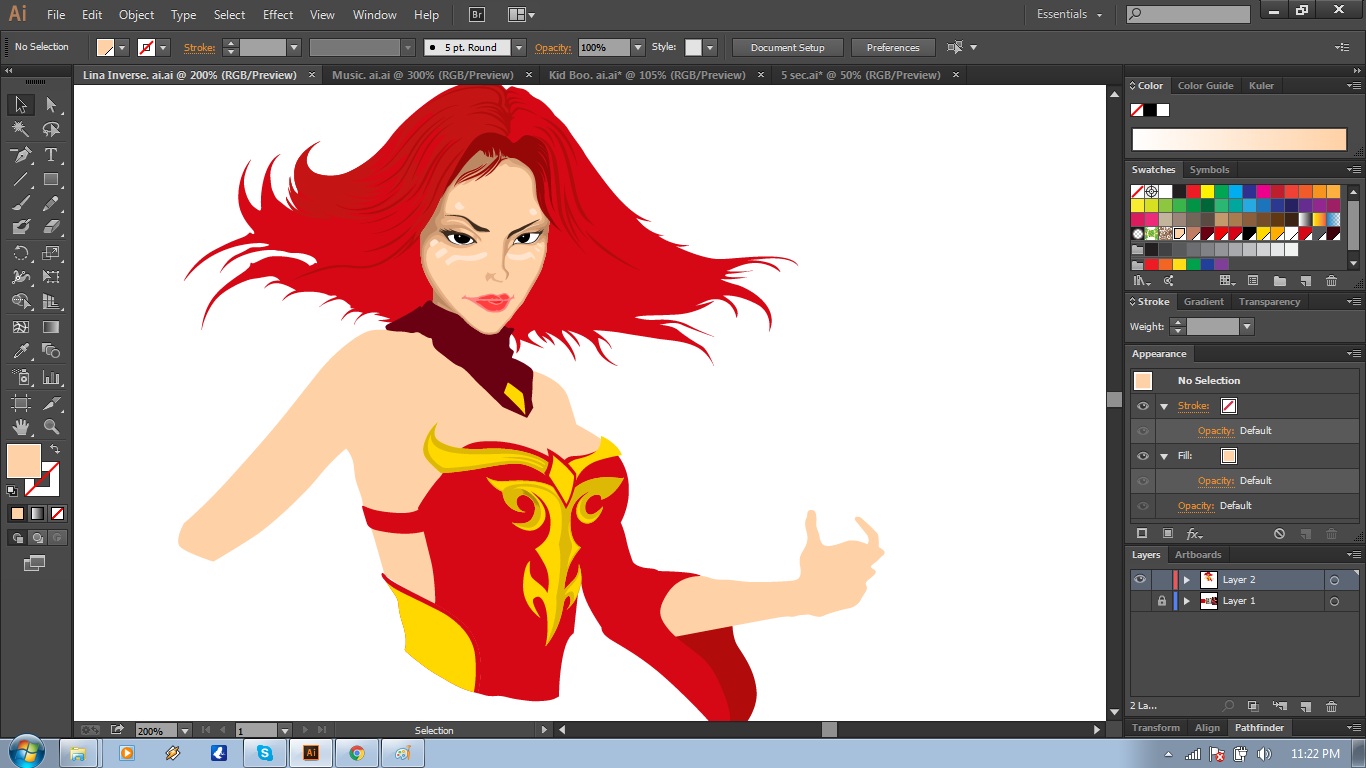Screen dimensions: 1366x768
Task: Open the File menu
Action: pyautogui.click(x=56, y=15)
